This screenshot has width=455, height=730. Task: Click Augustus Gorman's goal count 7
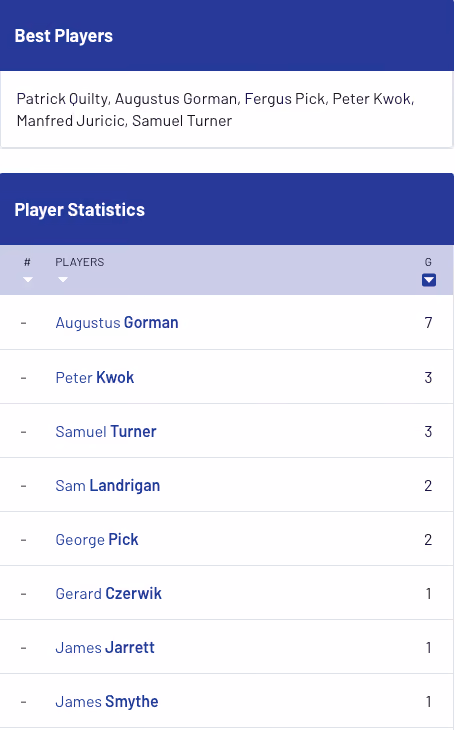428,323
